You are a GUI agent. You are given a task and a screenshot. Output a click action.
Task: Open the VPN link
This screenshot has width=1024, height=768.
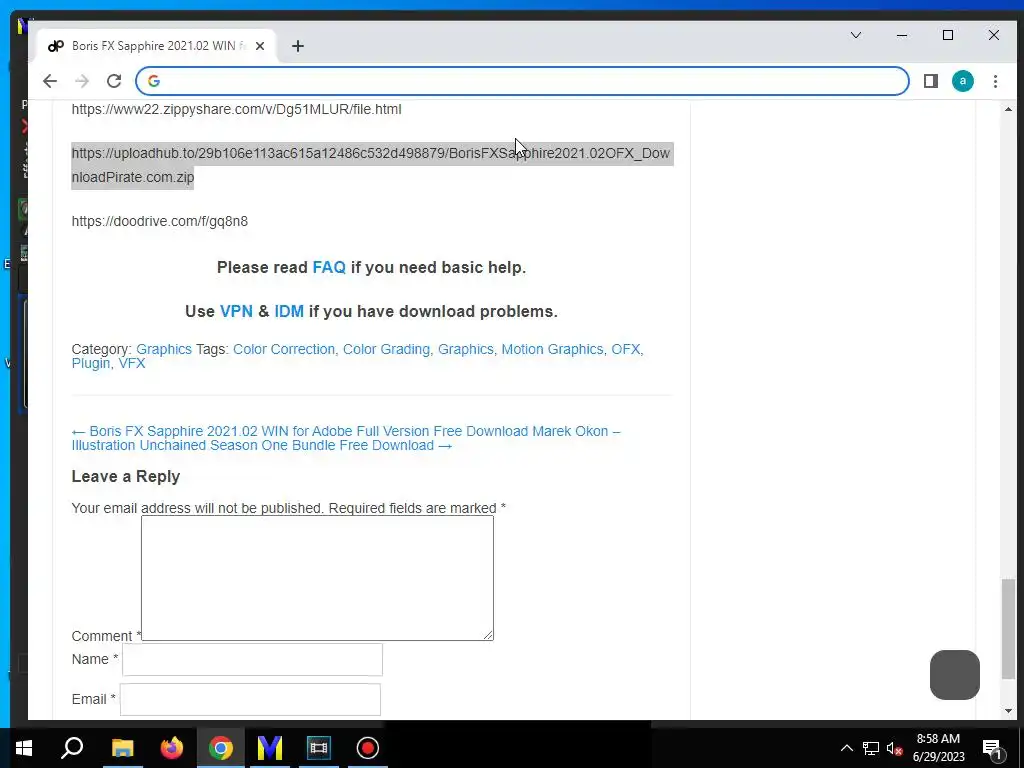[x=236, y=312]
